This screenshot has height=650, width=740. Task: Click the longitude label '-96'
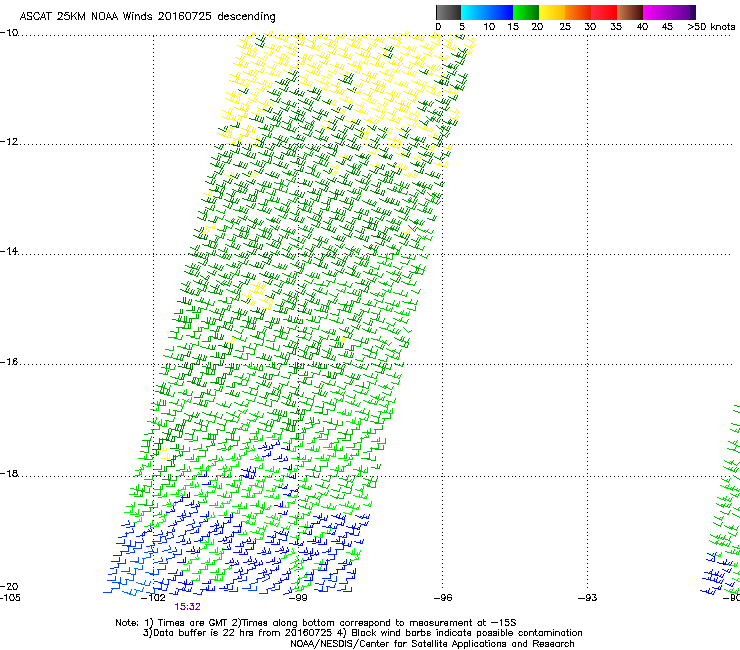tap(443, 598)
